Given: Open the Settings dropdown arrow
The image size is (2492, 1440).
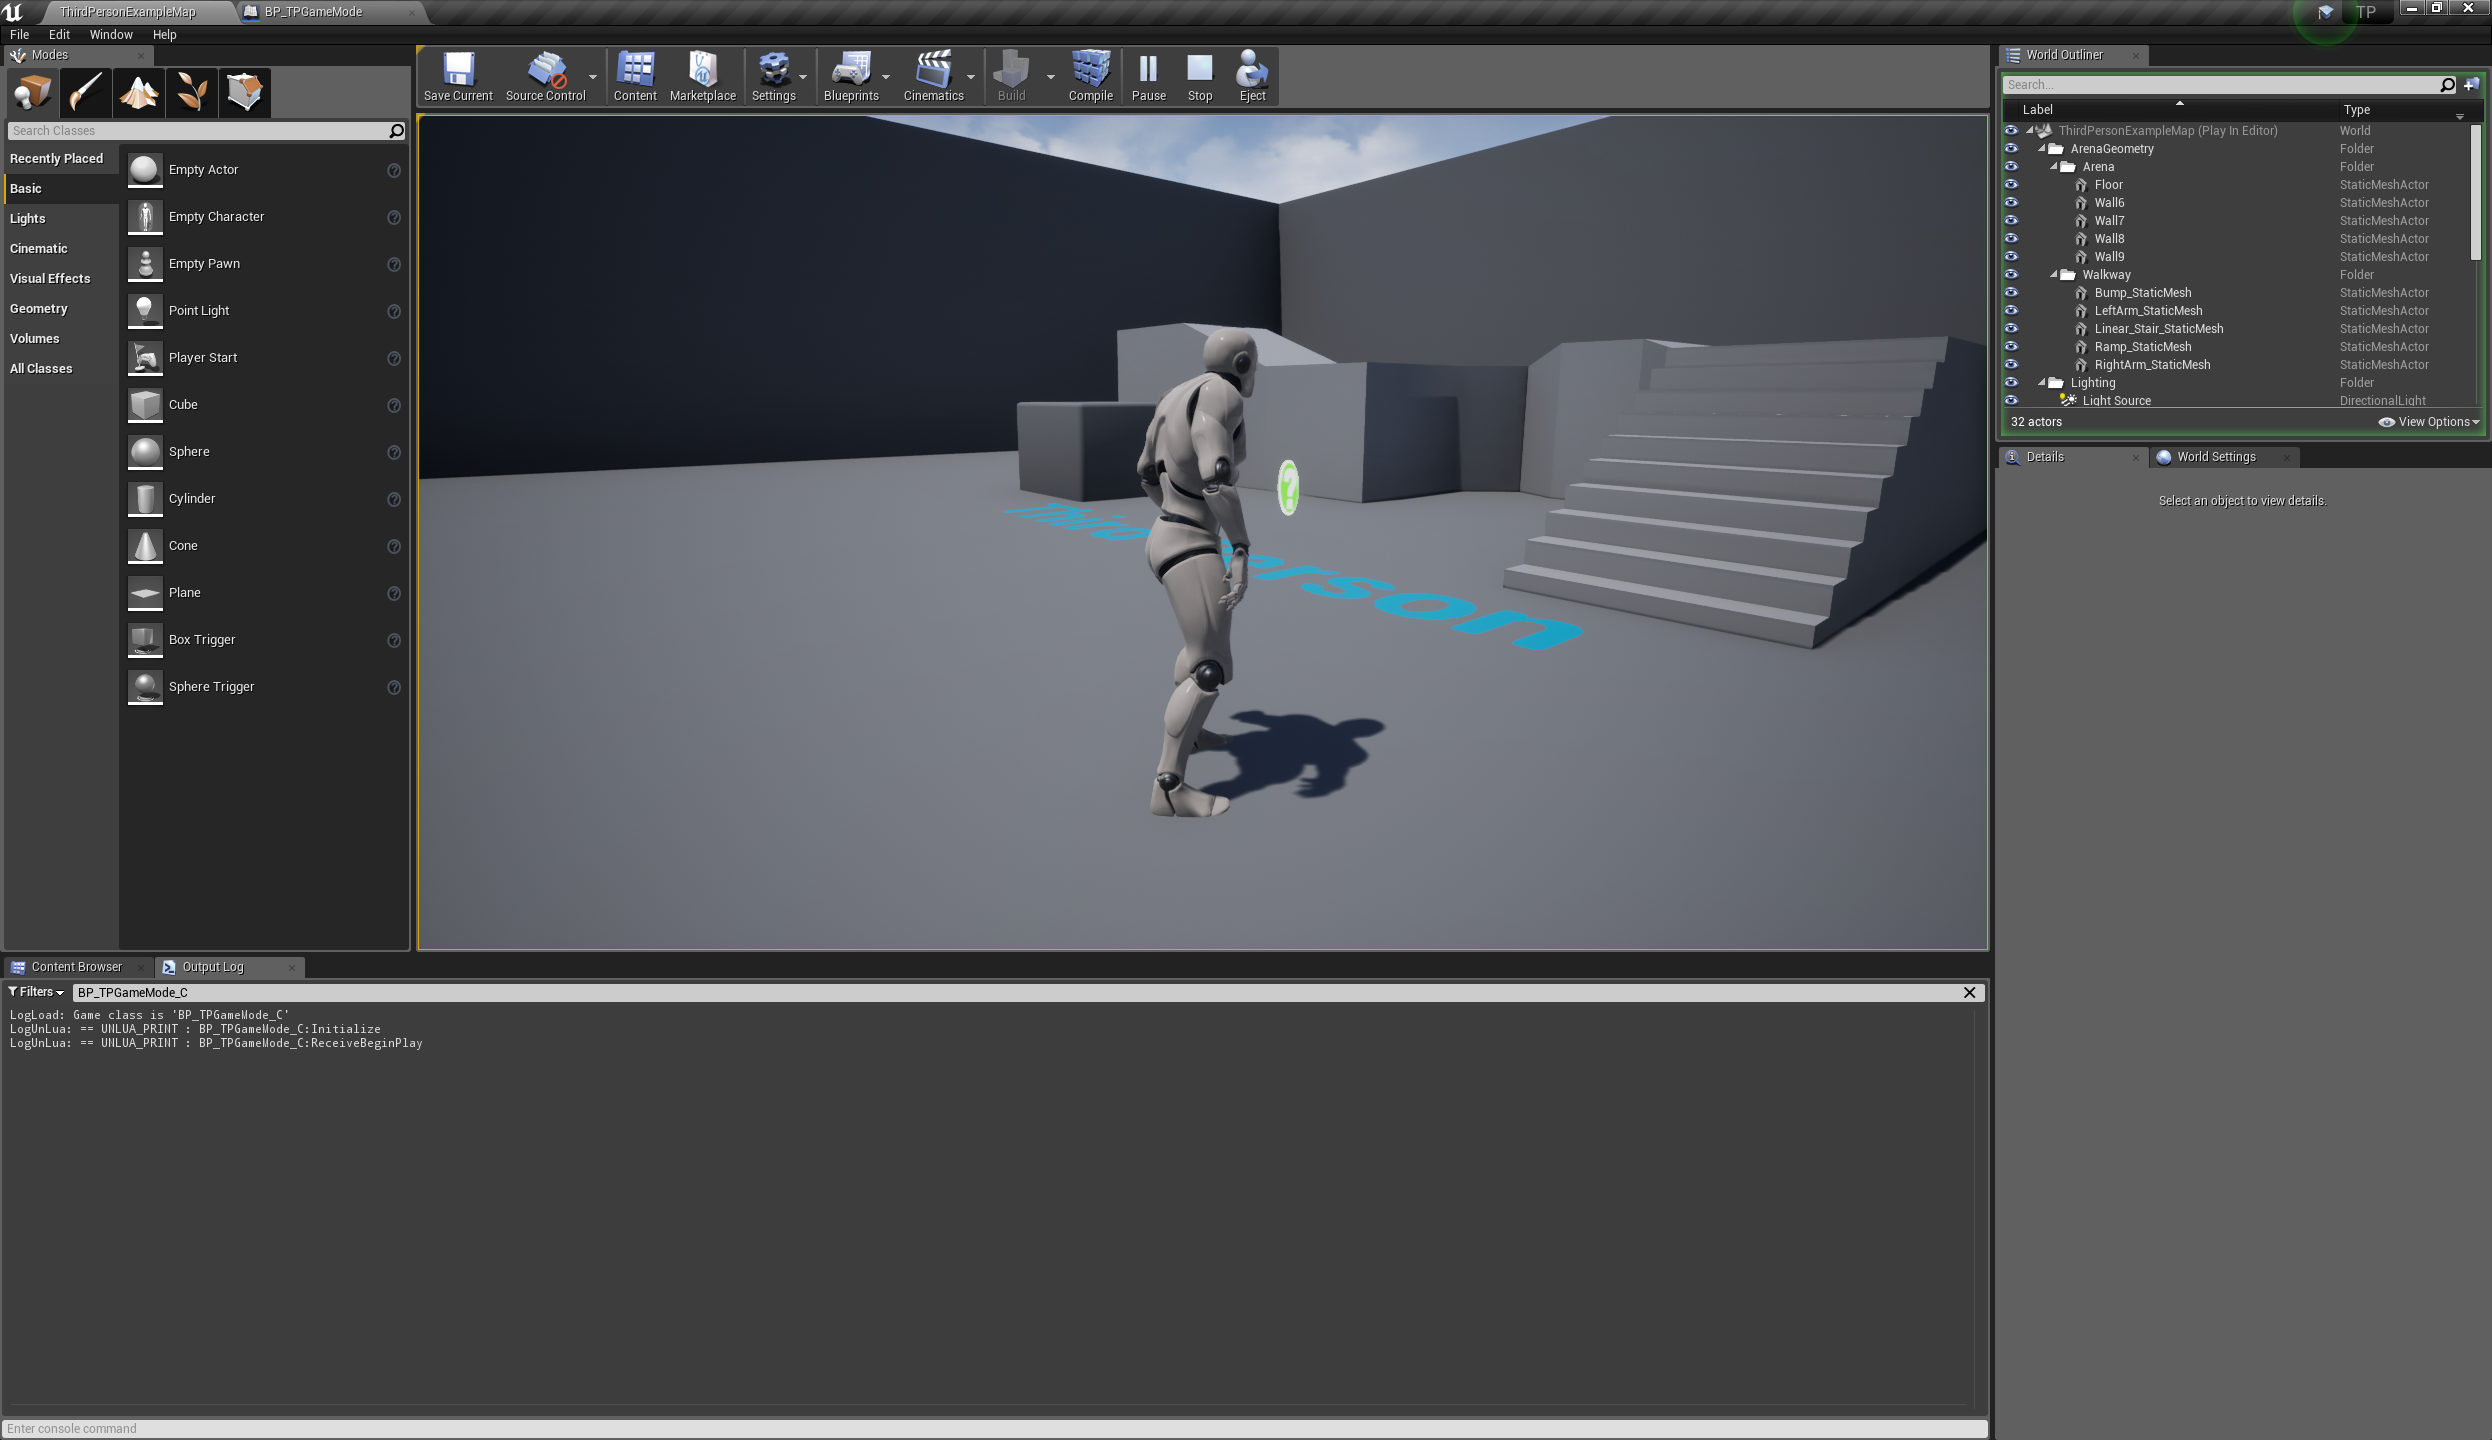Looking at the screenshot, I should coord(803,77).
